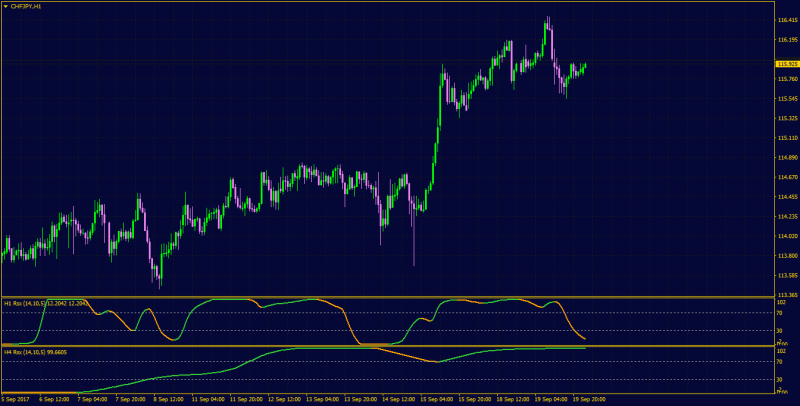This screenshot has height=406, width=800.
Task: Click the divider between price chart and H1 Rsx
Action: (388, 297)
